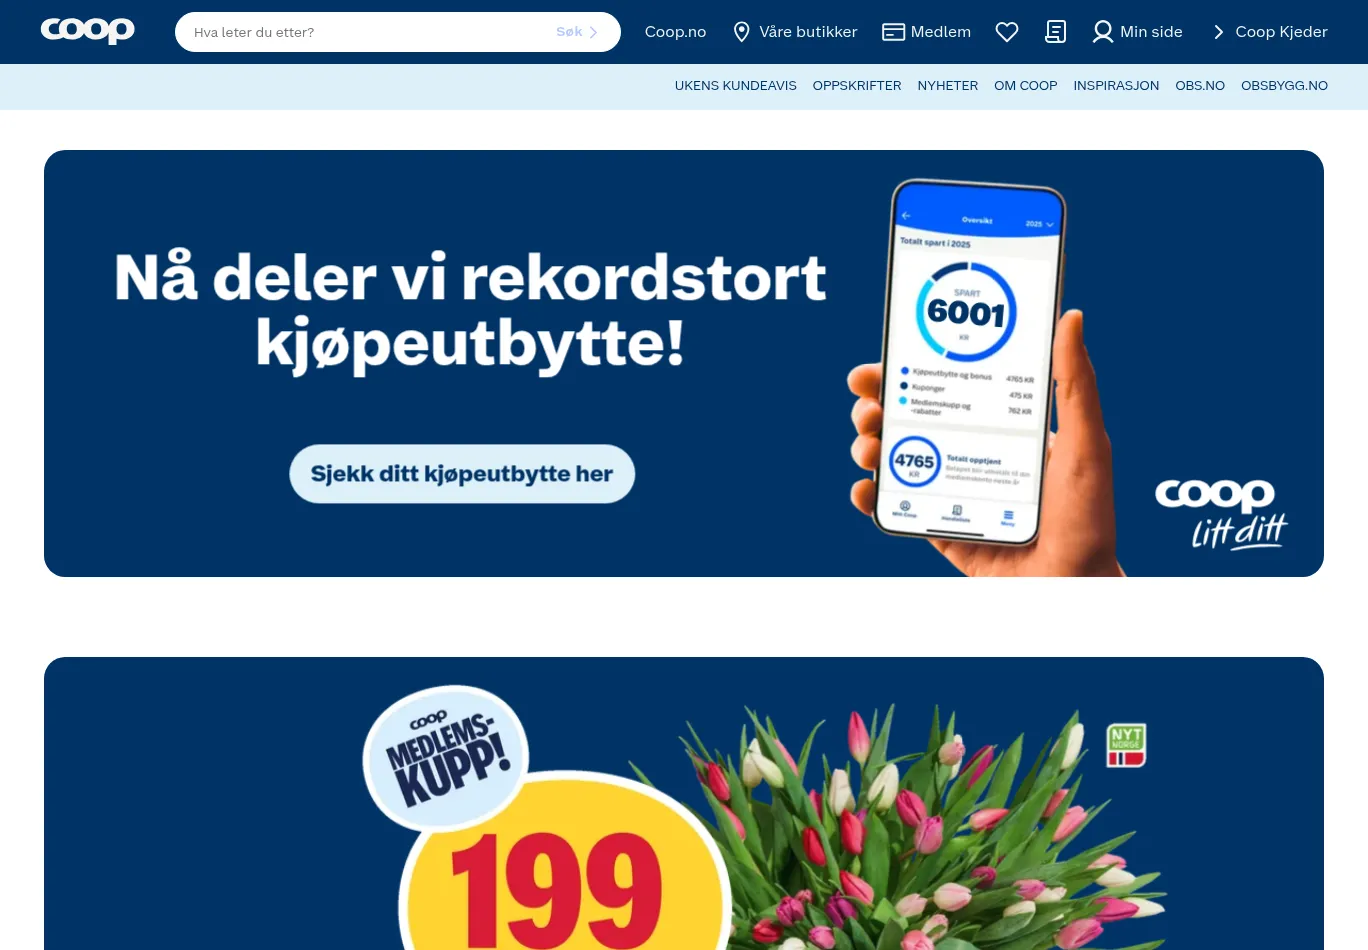Open OPPSKRIFTER menu item
The image size is (1368, 950).
coord(857,86)
